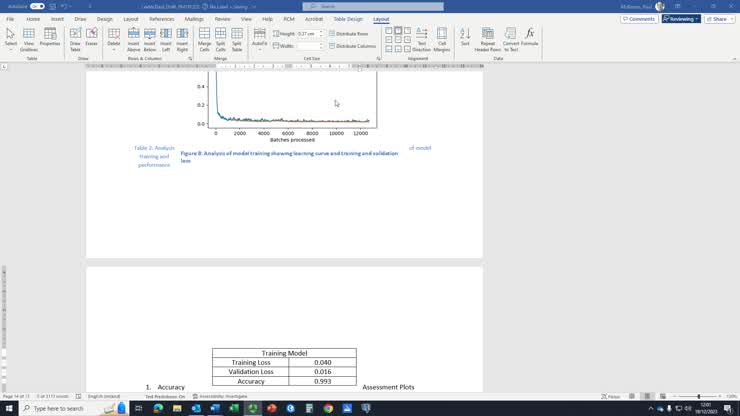Open the Formula dialog icon
The image size is (740, 416).
pos(529,38)
